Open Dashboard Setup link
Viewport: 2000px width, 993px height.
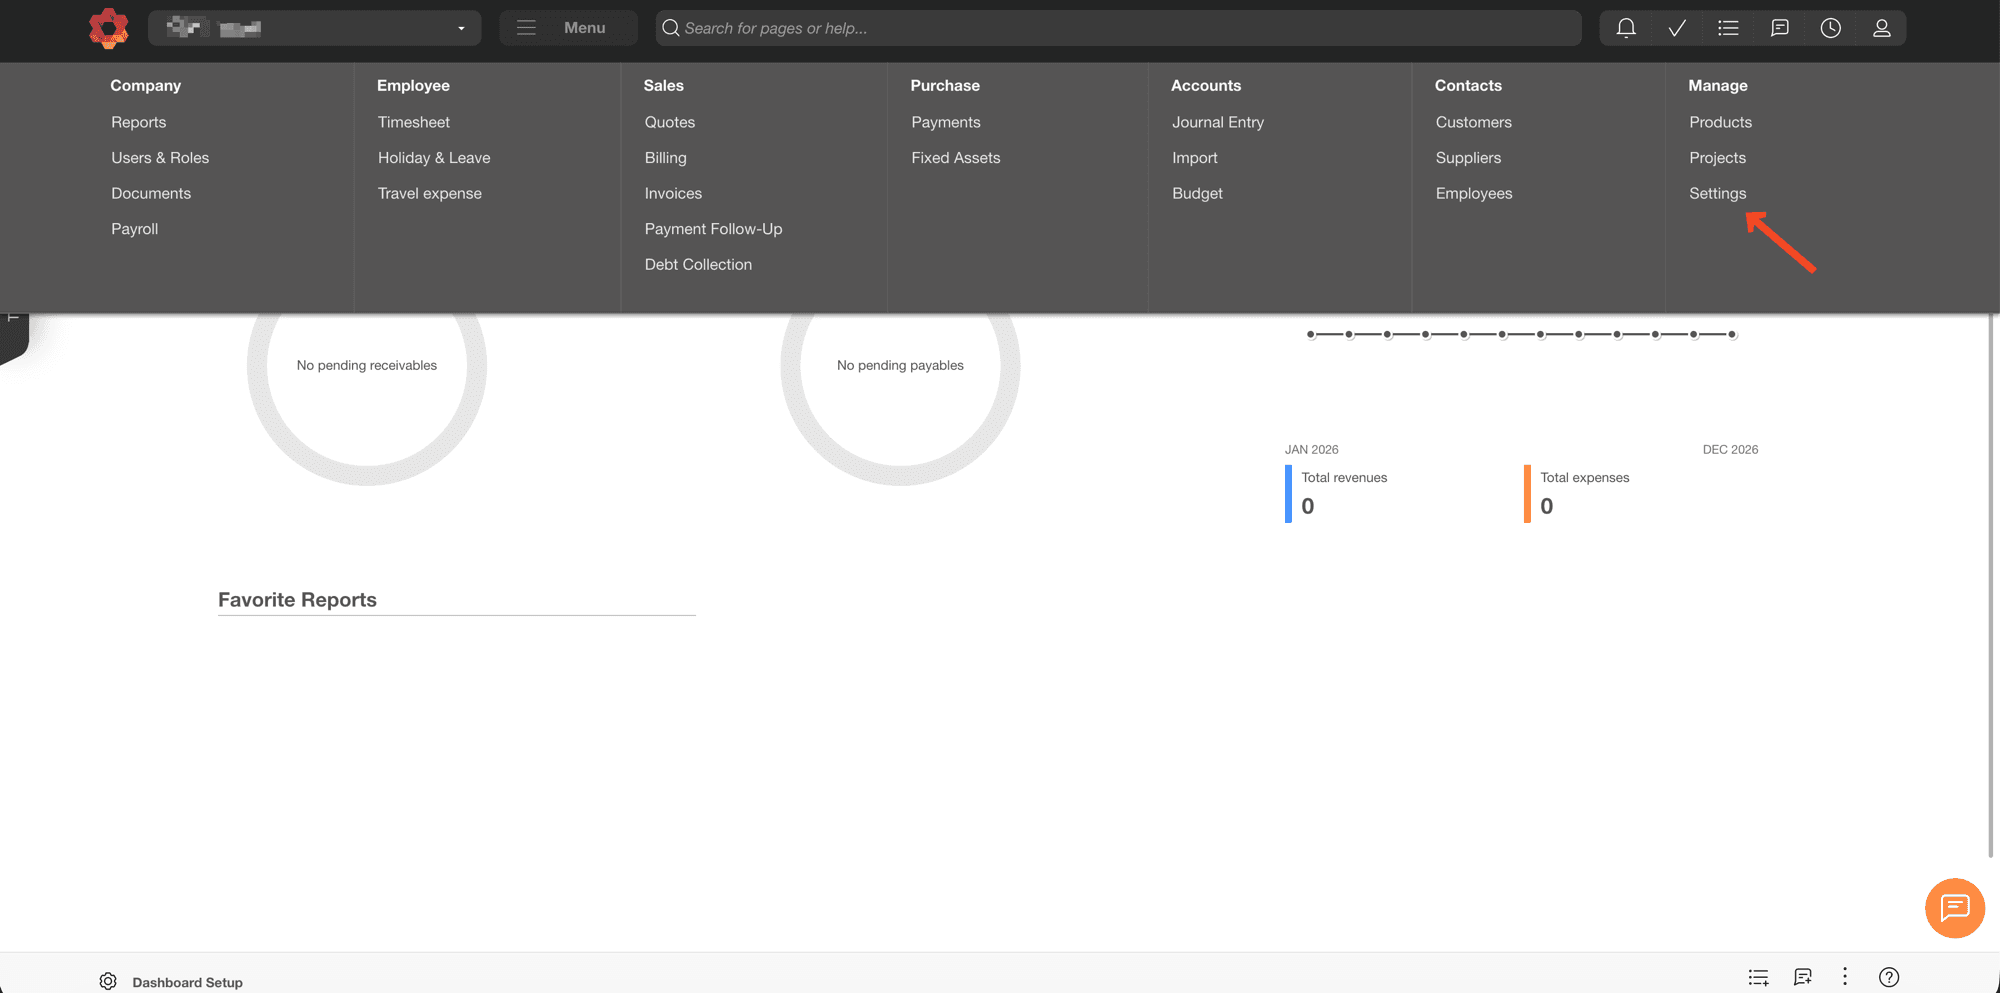point(187,982)
